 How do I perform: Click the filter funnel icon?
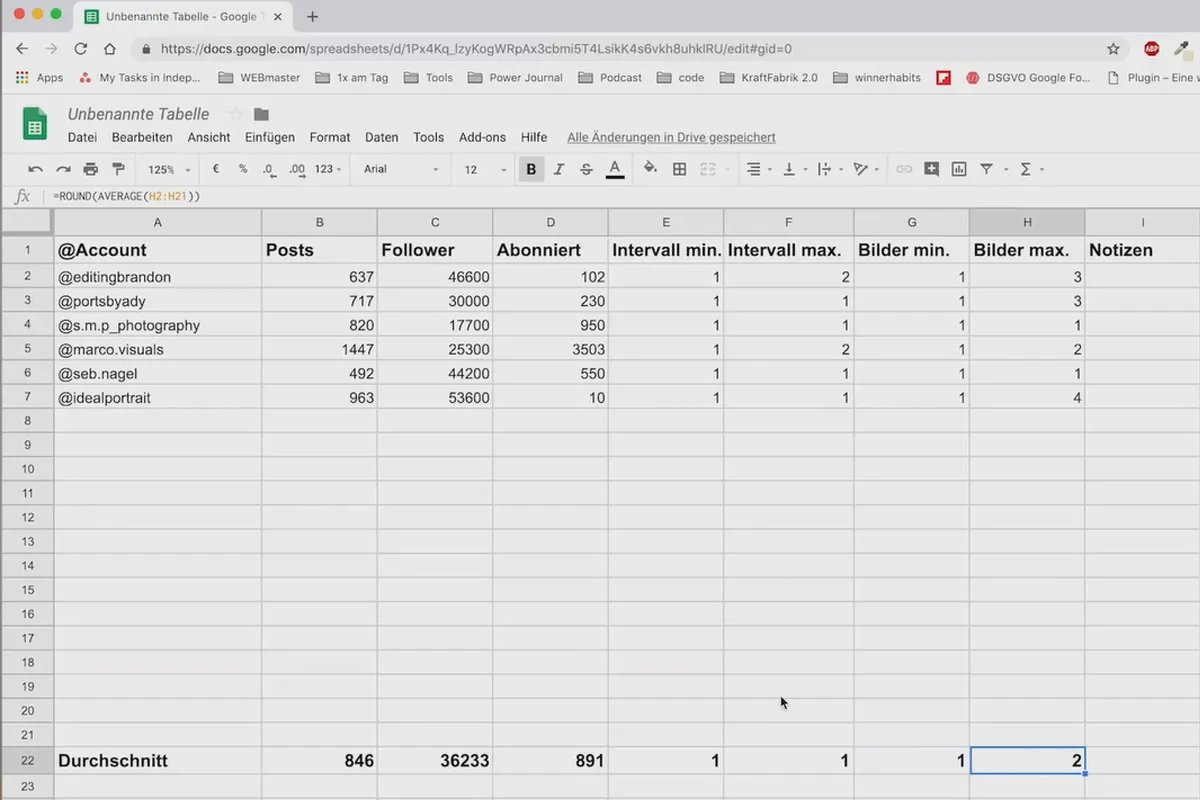(x=986, y=169)
